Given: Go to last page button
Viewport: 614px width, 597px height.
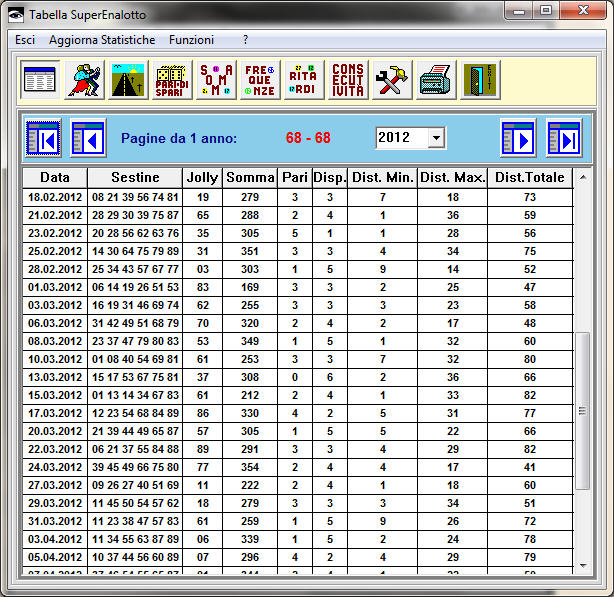Looking at the screenshot, I should tap(564, 138).
